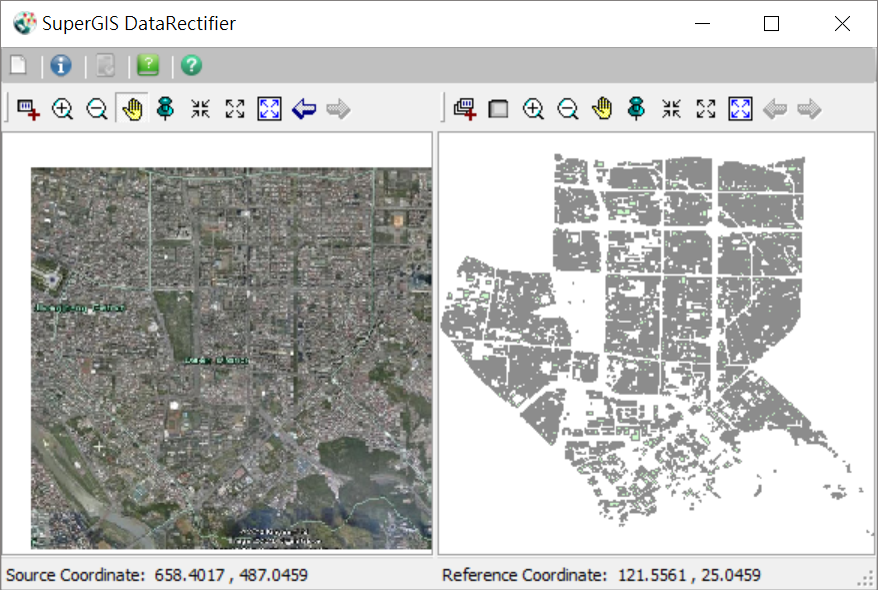Select zoom in tool for reference panel

(533, 109)
